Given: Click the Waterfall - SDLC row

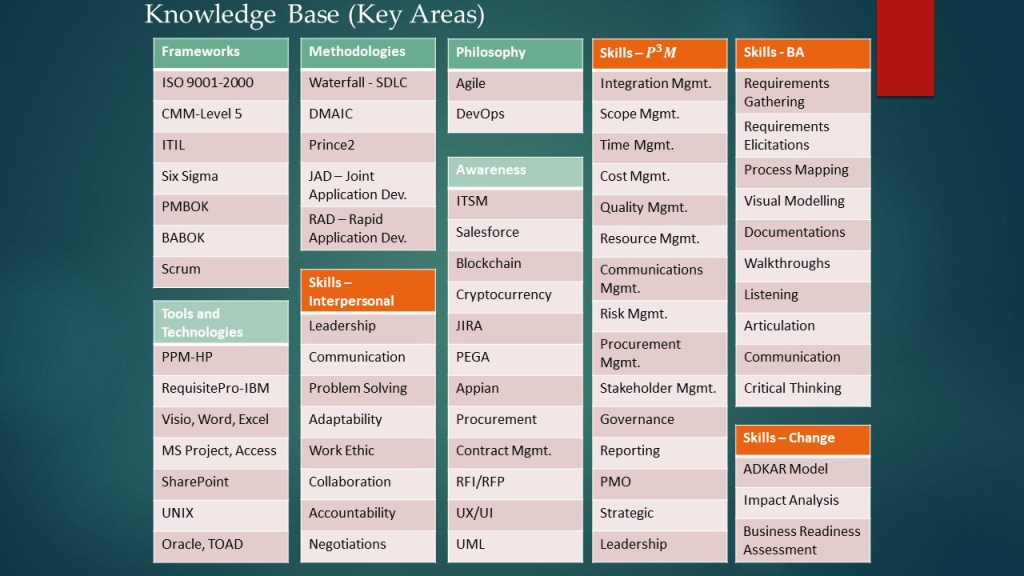Looking at the screenshot, I should click(x=367, y=83).
